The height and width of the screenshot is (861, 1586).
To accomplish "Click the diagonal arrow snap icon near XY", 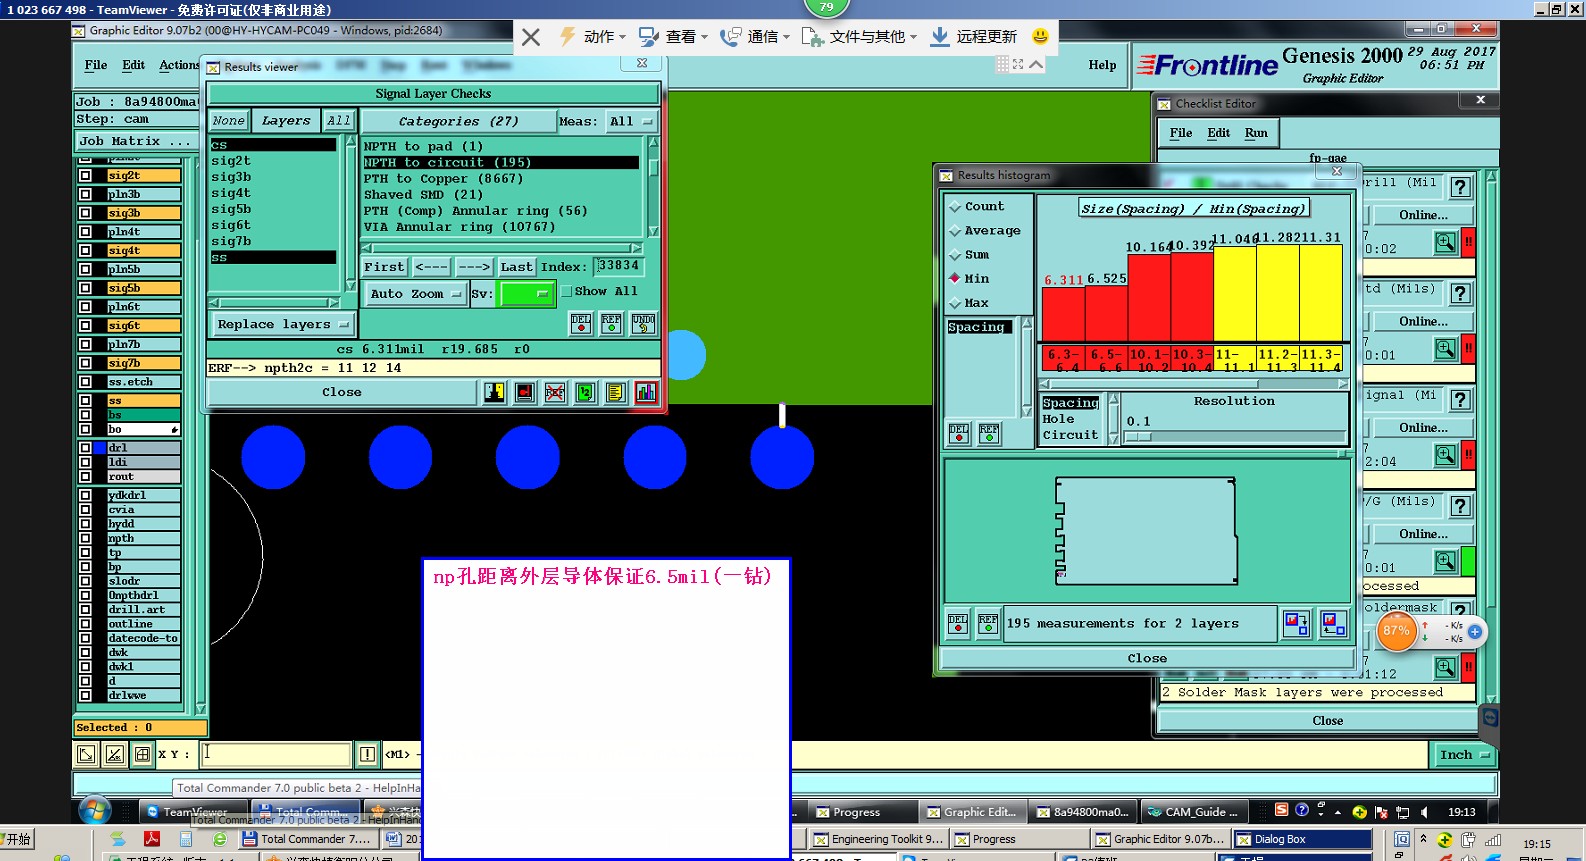I will [87, 754].
